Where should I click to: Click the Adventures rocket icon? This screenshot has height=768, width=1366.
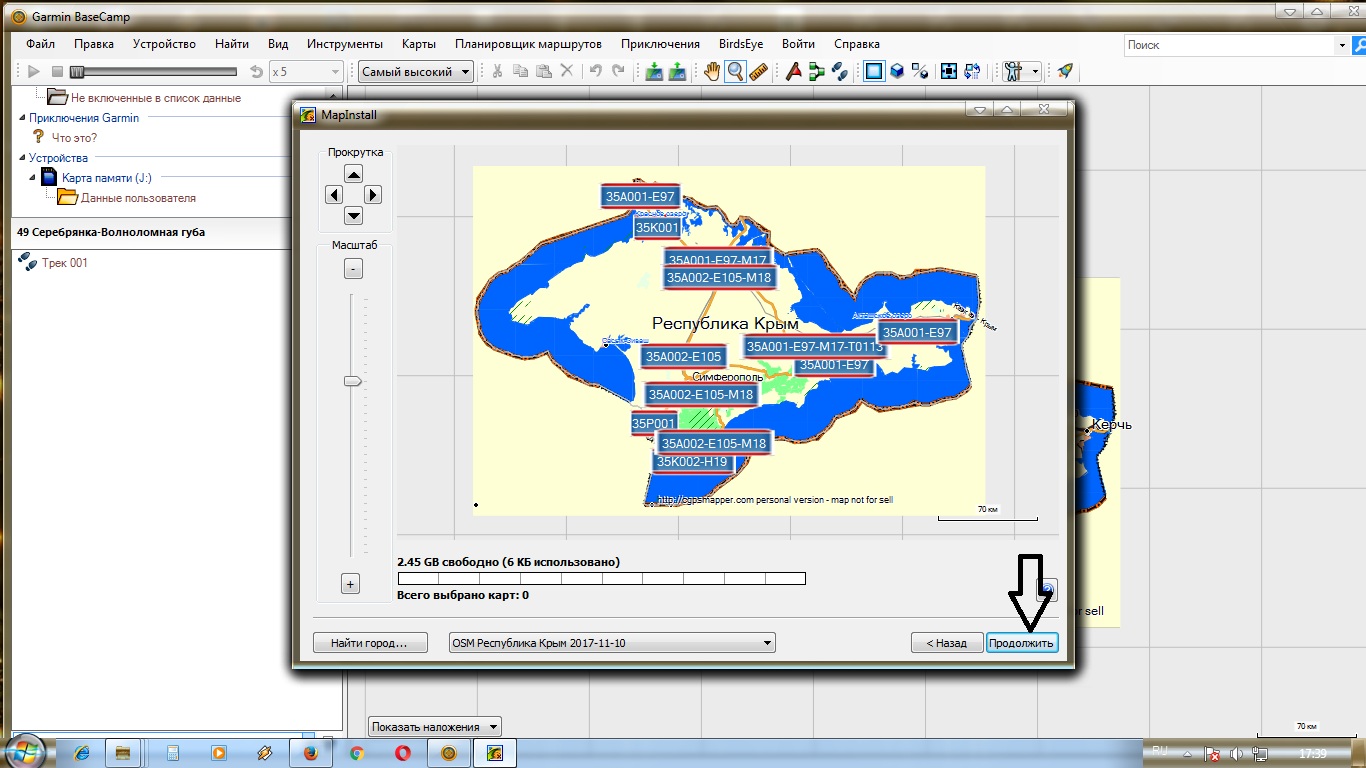pyautogui.click(x=1065, y=71)
